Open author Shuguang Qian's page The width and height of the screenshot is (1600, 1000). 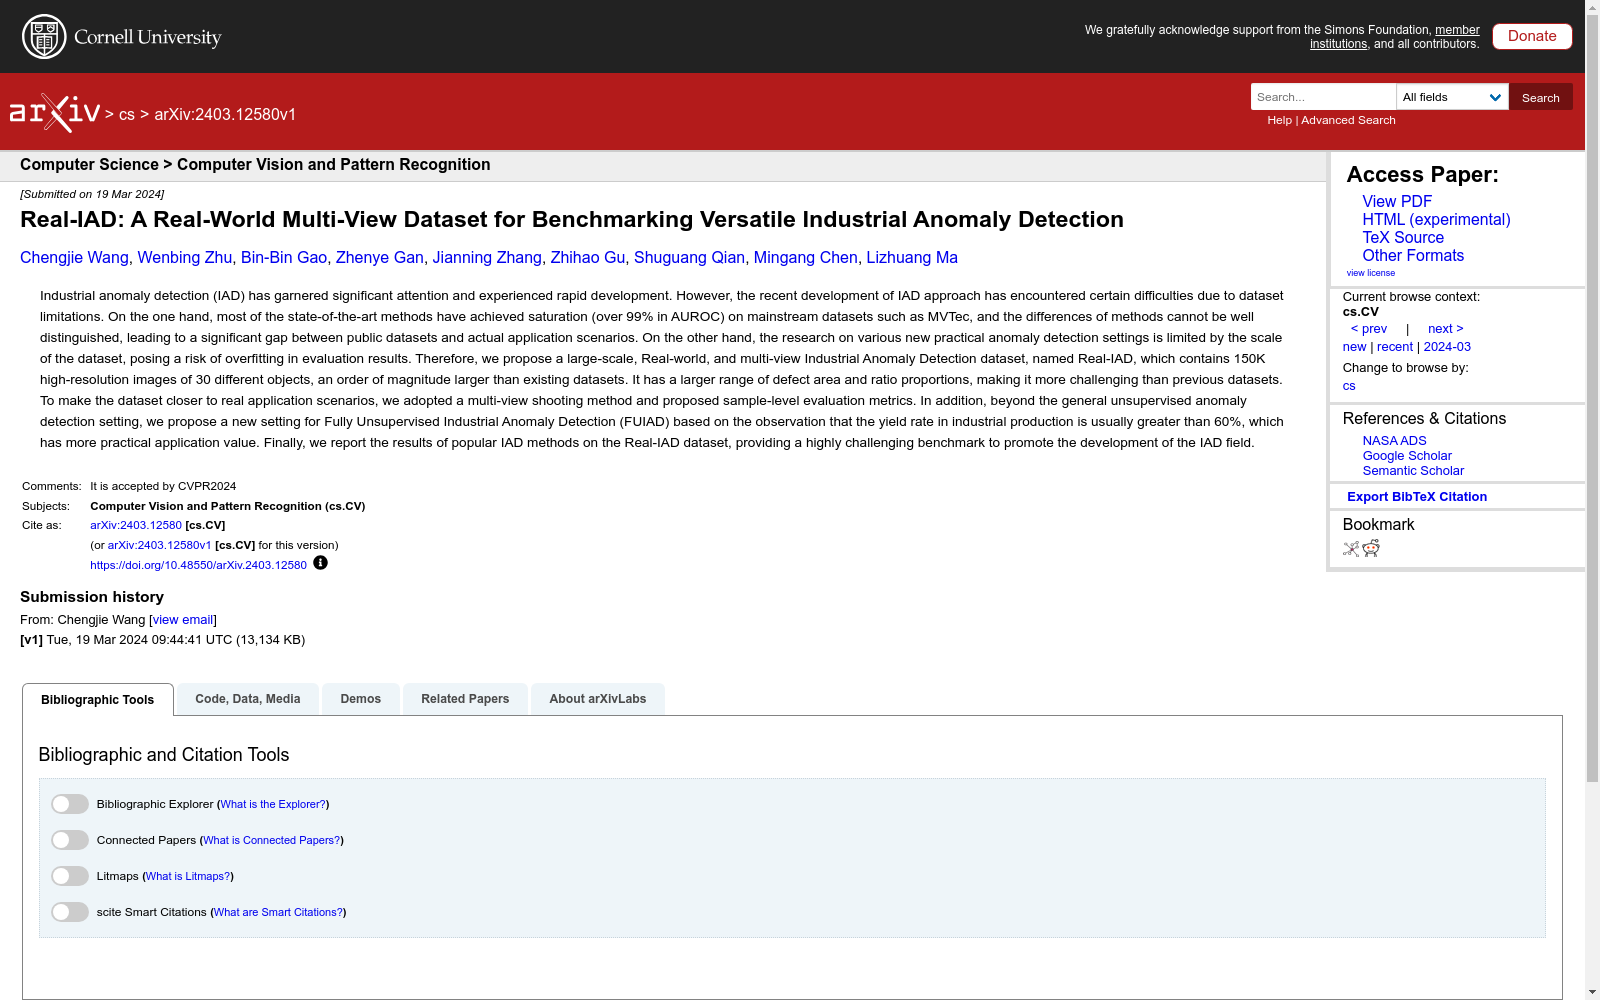(689, 258)
